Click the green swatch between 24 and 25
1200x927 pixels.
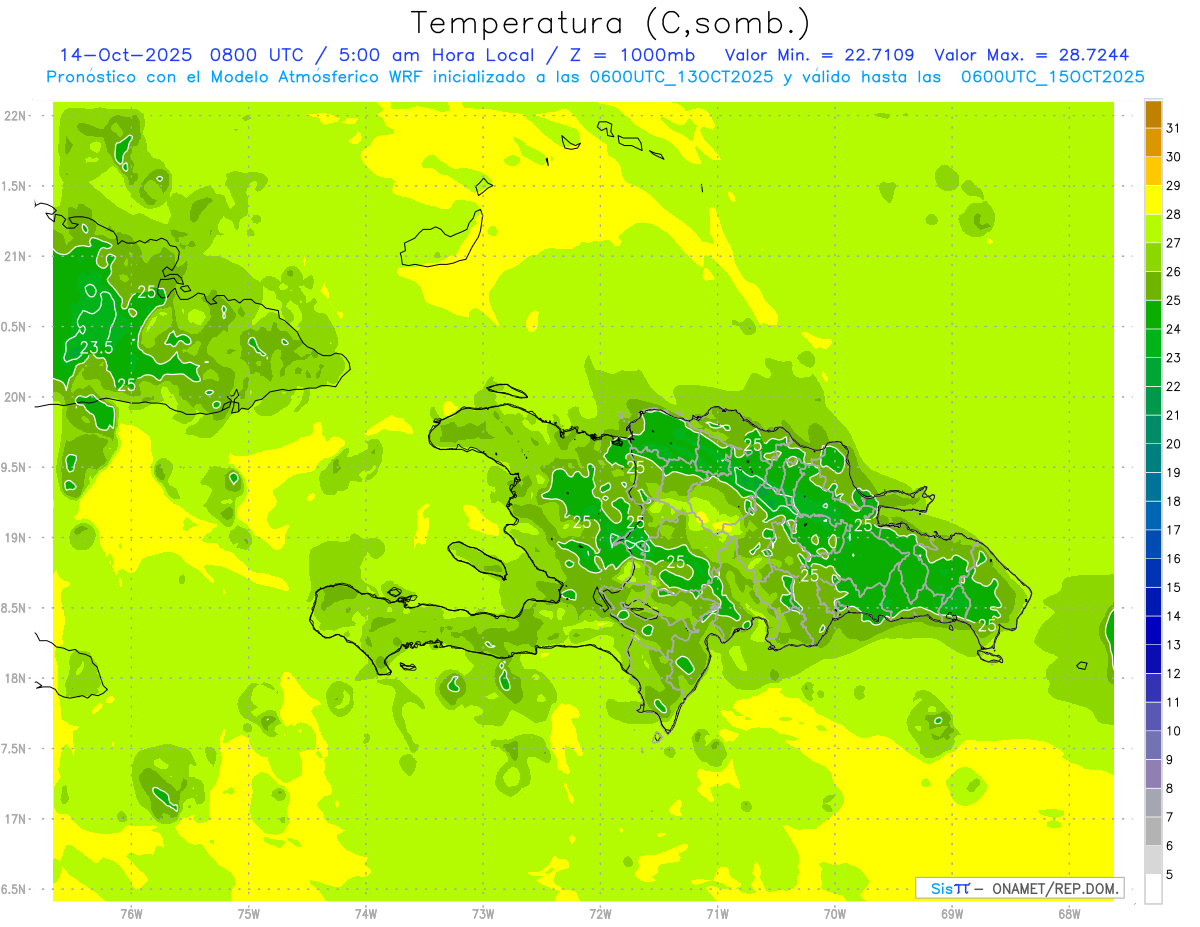pyautogui.click(x=1153, y=314)
